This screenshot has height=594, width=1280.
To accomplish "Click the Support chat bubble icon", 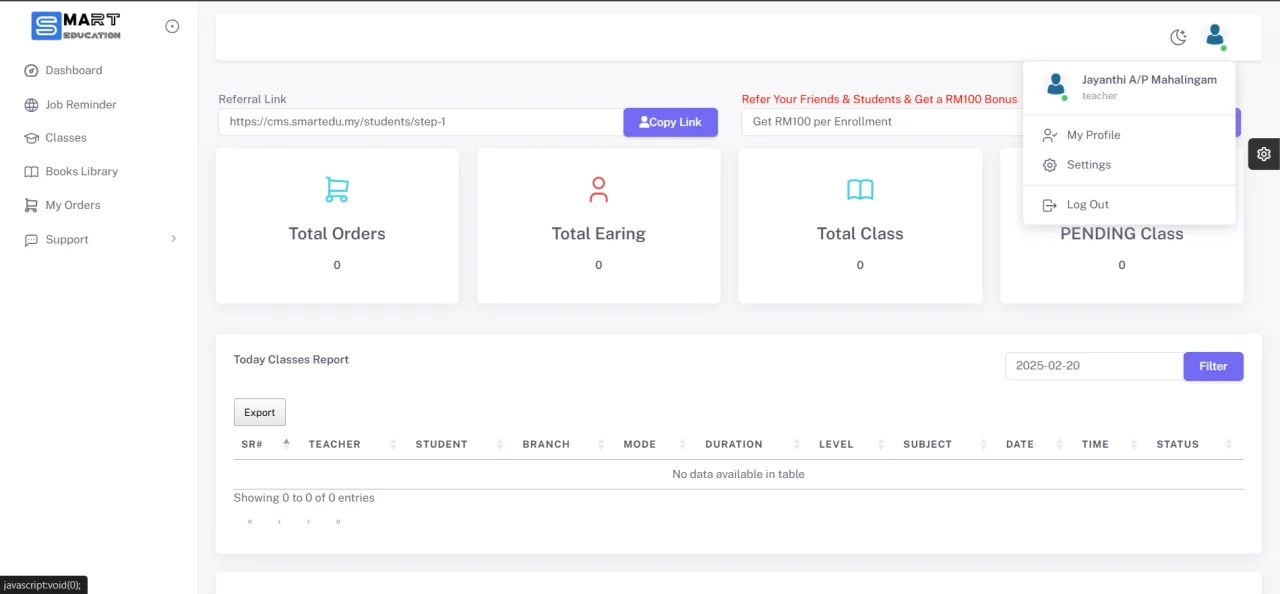I will pos(31,240).
